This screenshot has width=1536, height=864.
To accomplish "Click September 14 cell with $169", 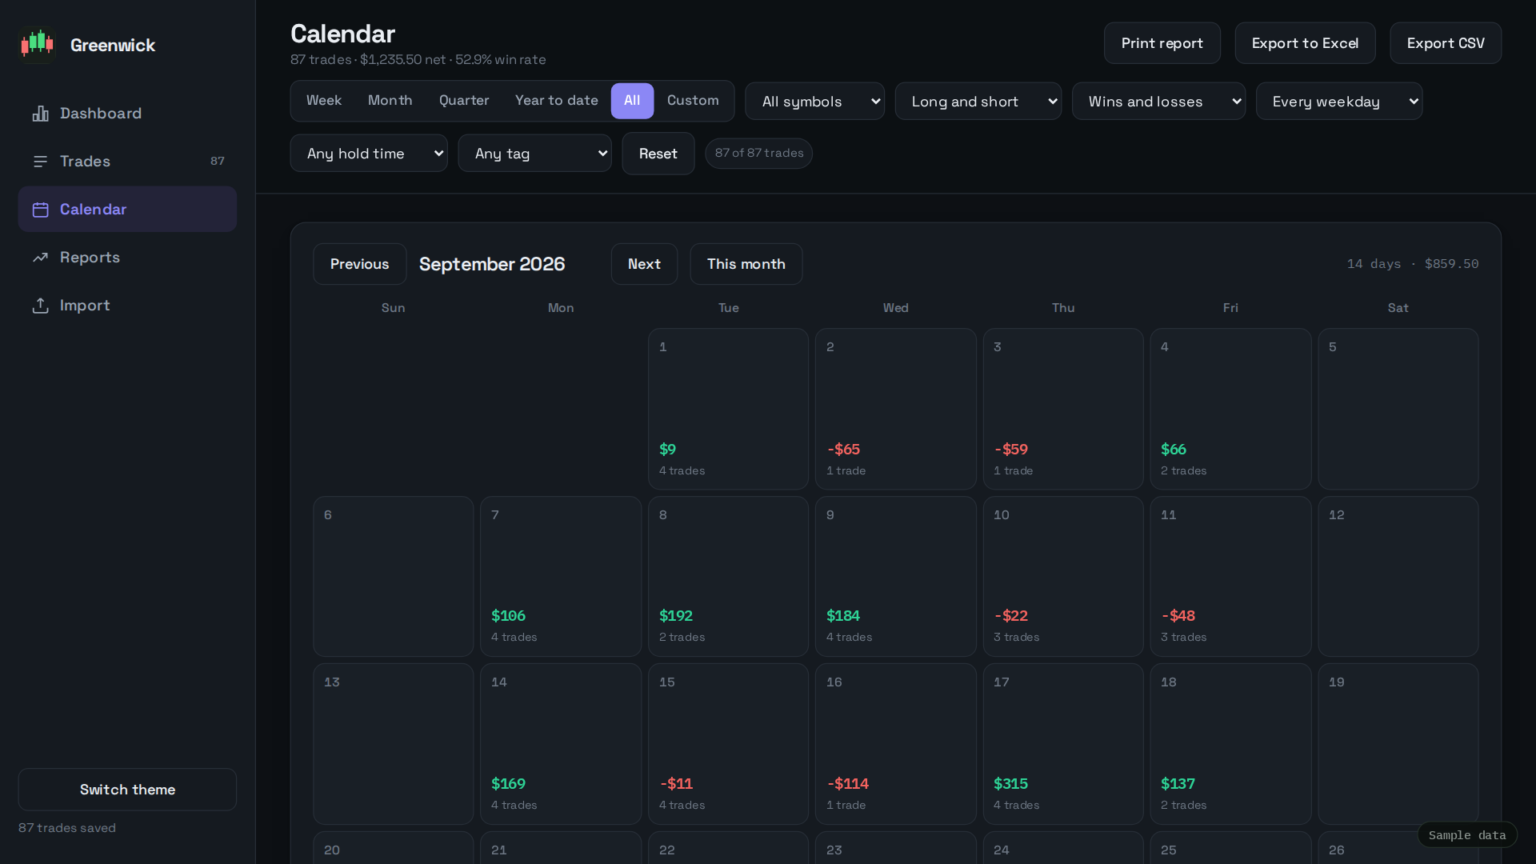I will [561, 744].
